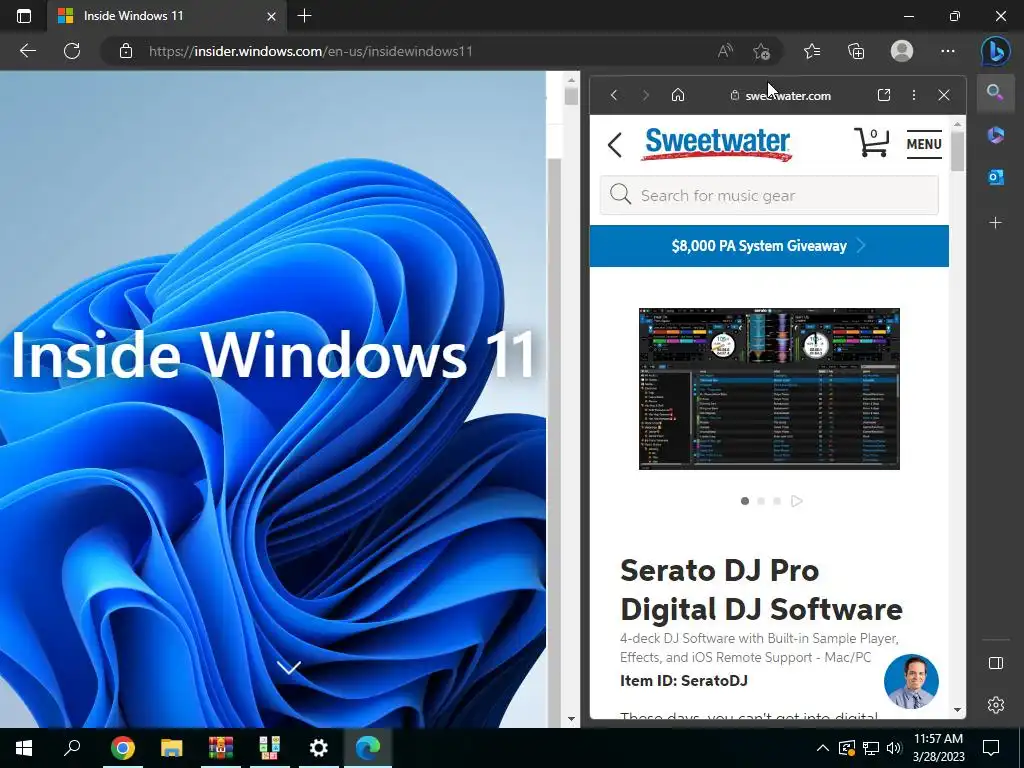Viewport: 1024px width, 768px height.
Task: Switch to Edge on the taskbar
Action: (368, 747)
